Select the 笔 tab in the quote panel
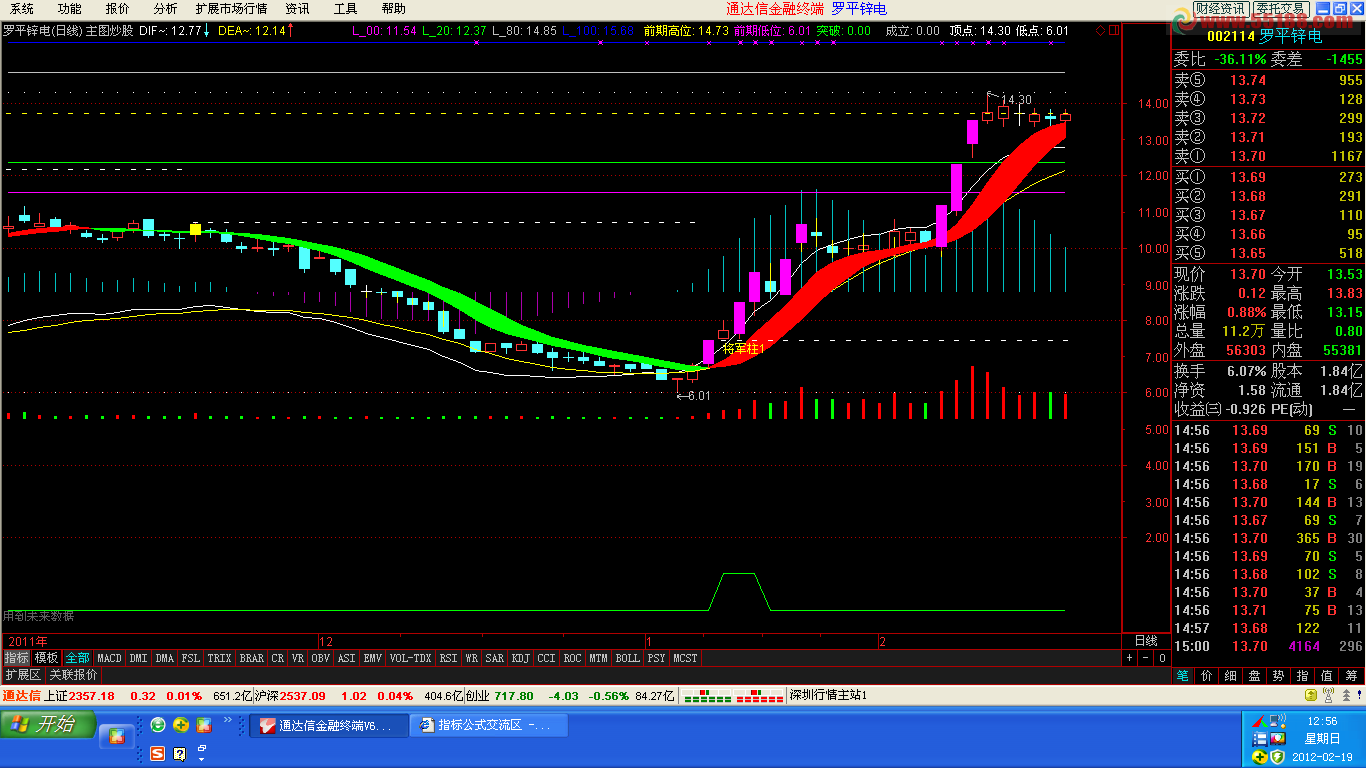1366x768 pixels. 1183,676
